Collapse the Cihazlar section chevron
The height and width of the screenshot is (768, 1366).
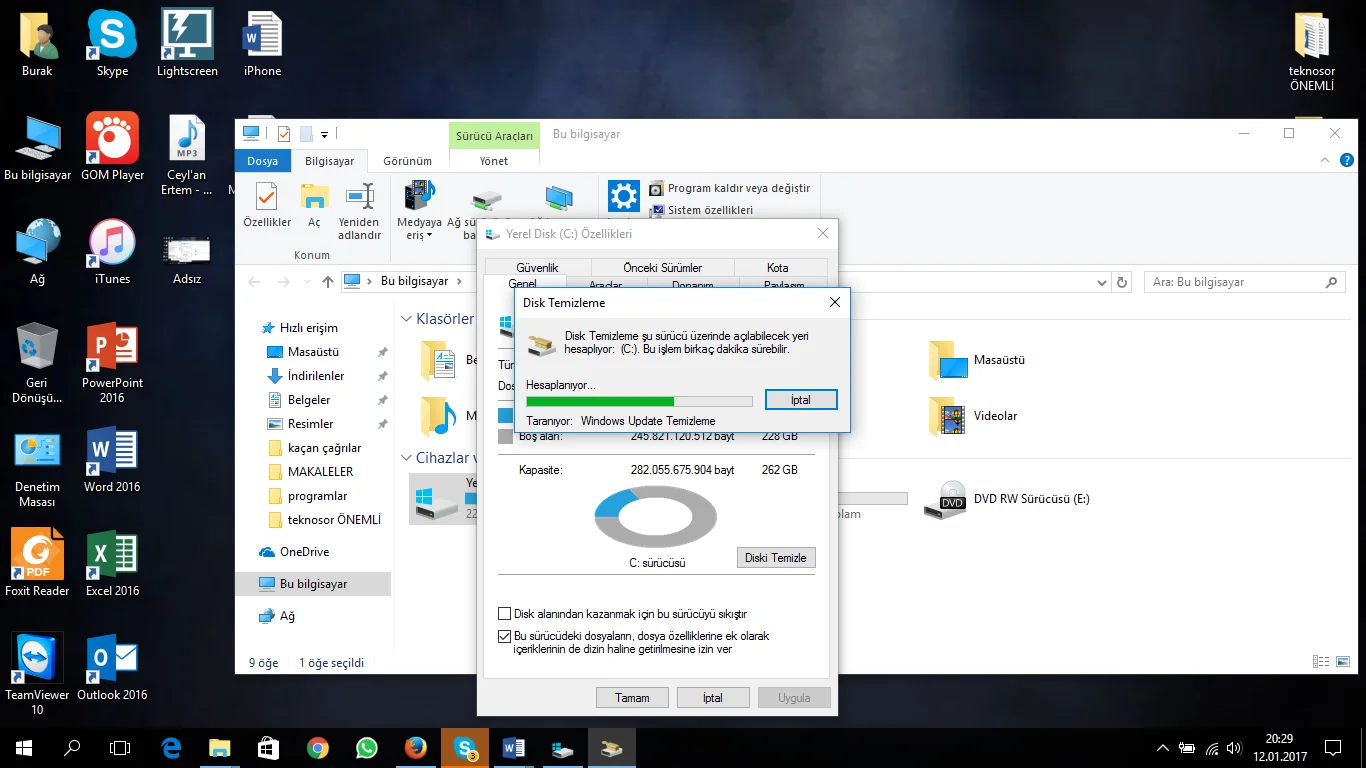pyautogui.click(x=407, y=458)
